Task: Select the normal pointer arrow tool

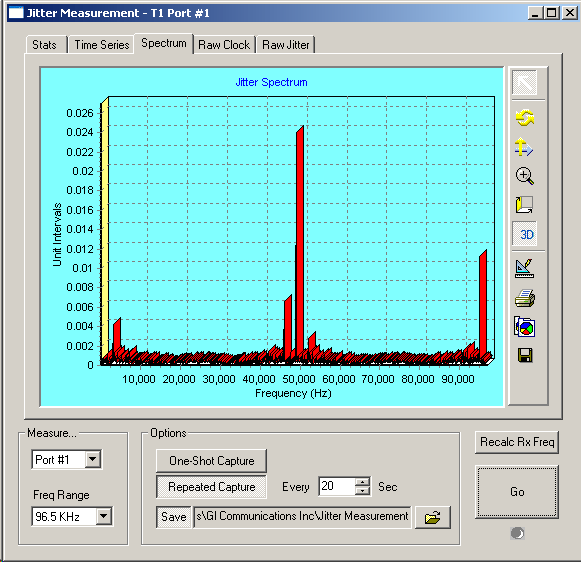Action: (525, 82)
